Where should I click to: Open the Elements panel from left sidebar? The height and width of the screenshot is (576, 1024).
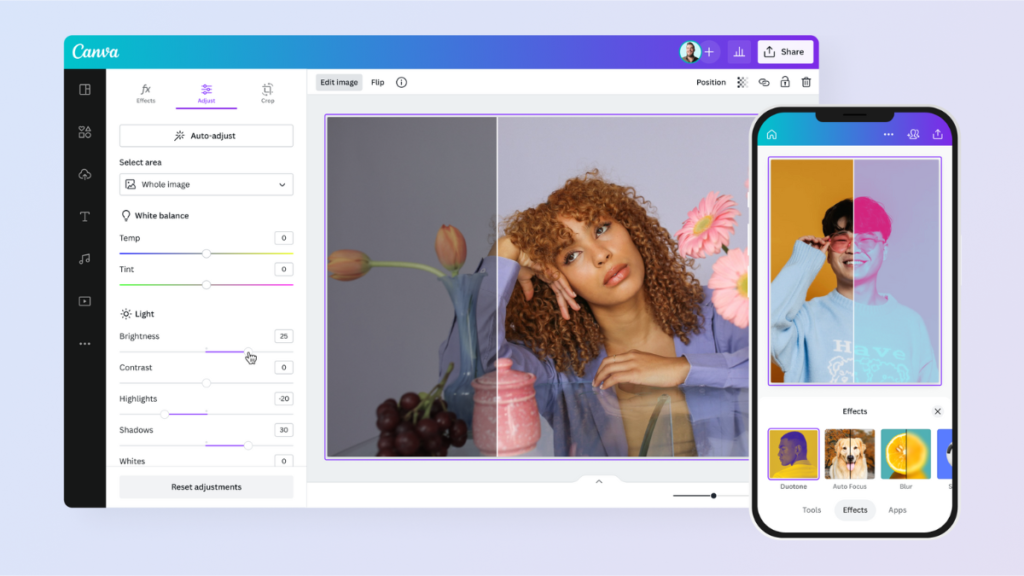point(85,132)
